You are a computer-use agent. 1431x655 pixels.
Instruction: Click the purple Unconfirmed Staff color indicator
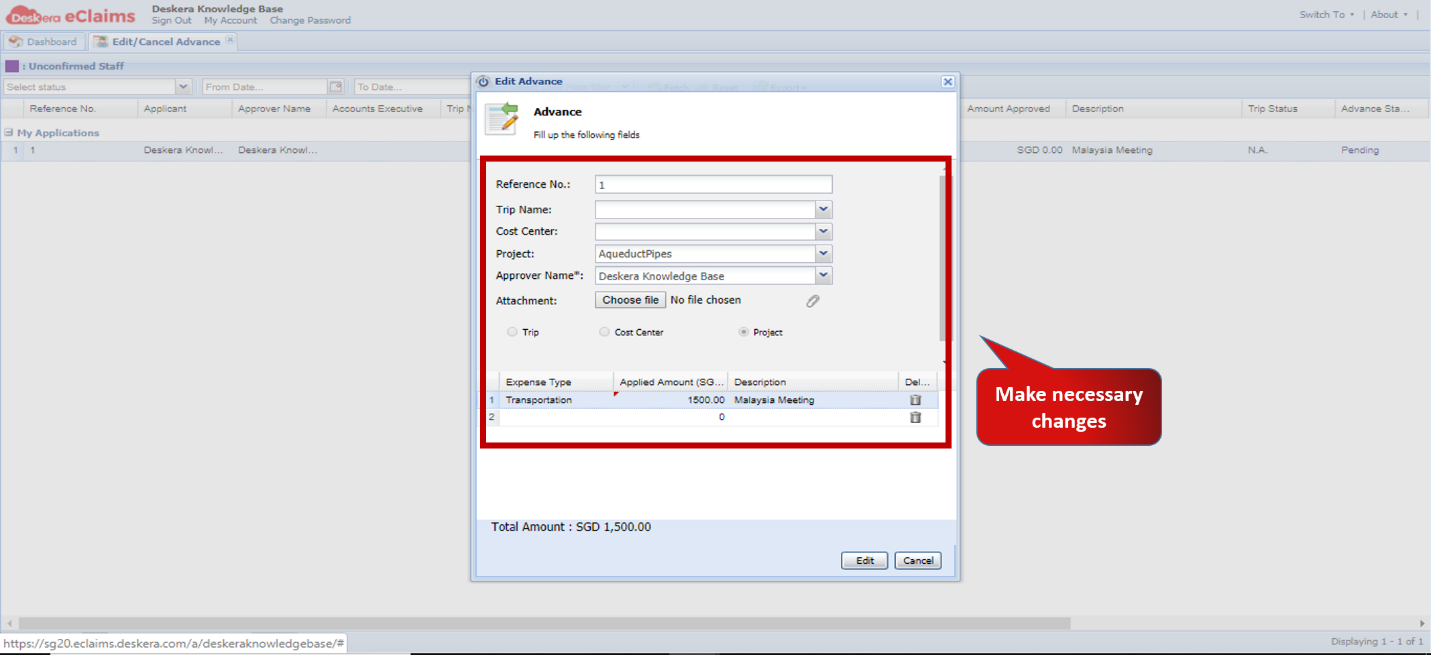[x=12, y=66]
